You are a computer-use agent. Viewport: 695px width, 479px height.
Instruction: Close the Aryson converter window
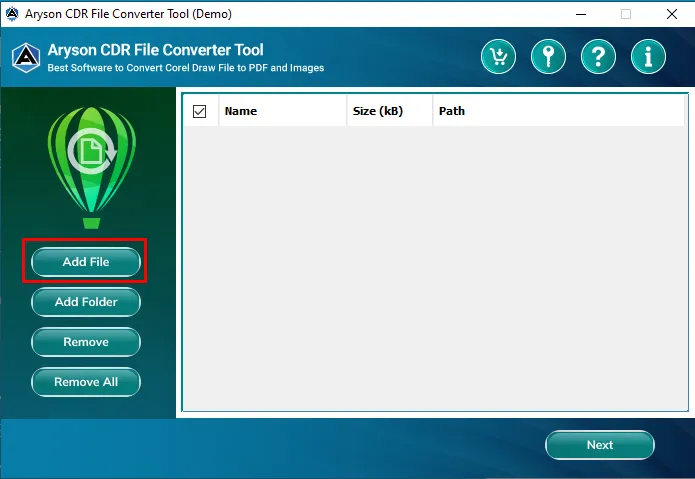[672, 14]
